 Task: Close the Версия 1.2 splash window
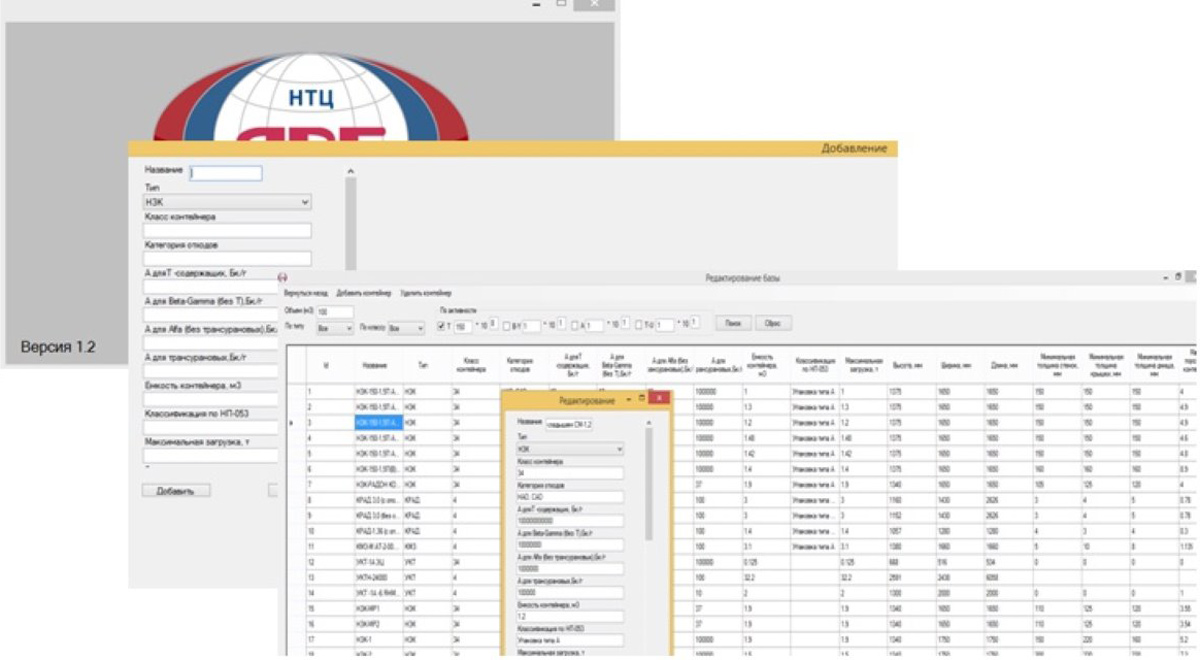[595, 5]
